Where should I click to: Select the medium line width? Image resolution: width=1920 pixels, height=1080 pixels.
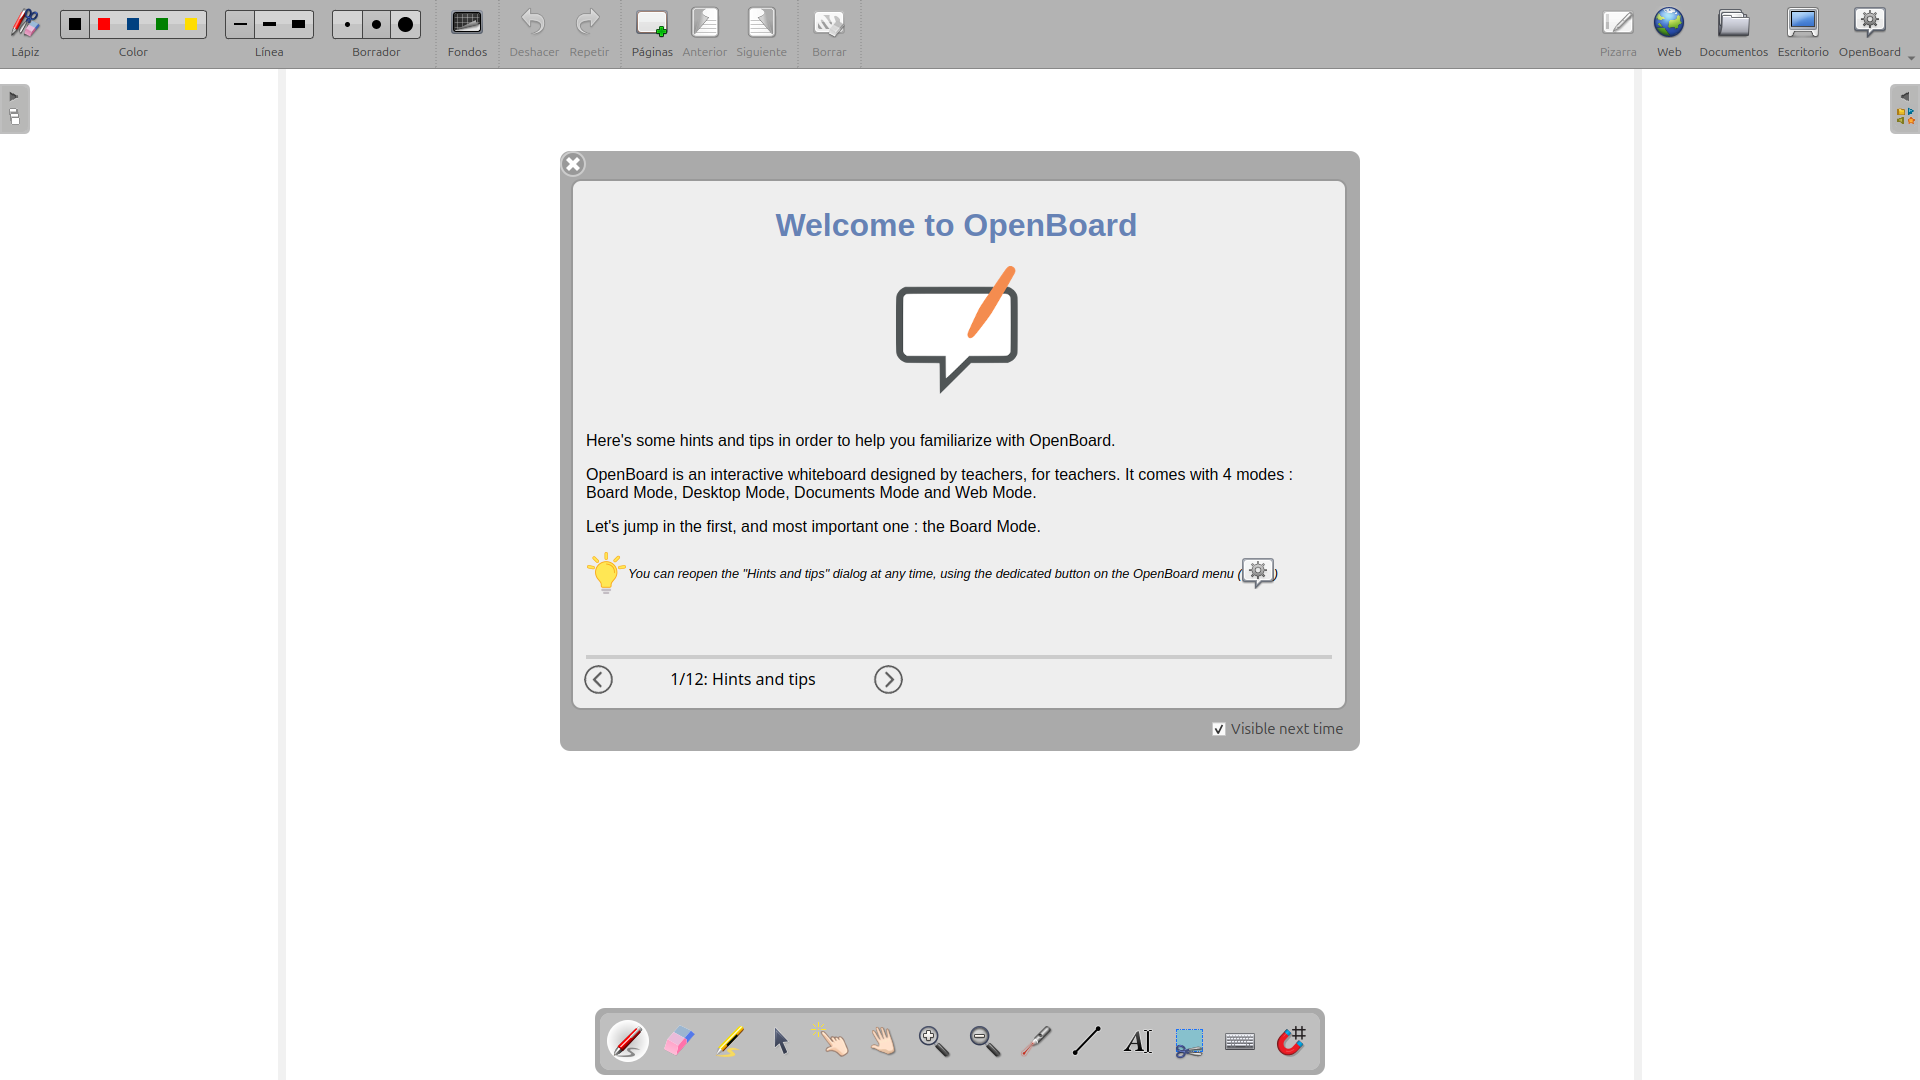[269, 24]
